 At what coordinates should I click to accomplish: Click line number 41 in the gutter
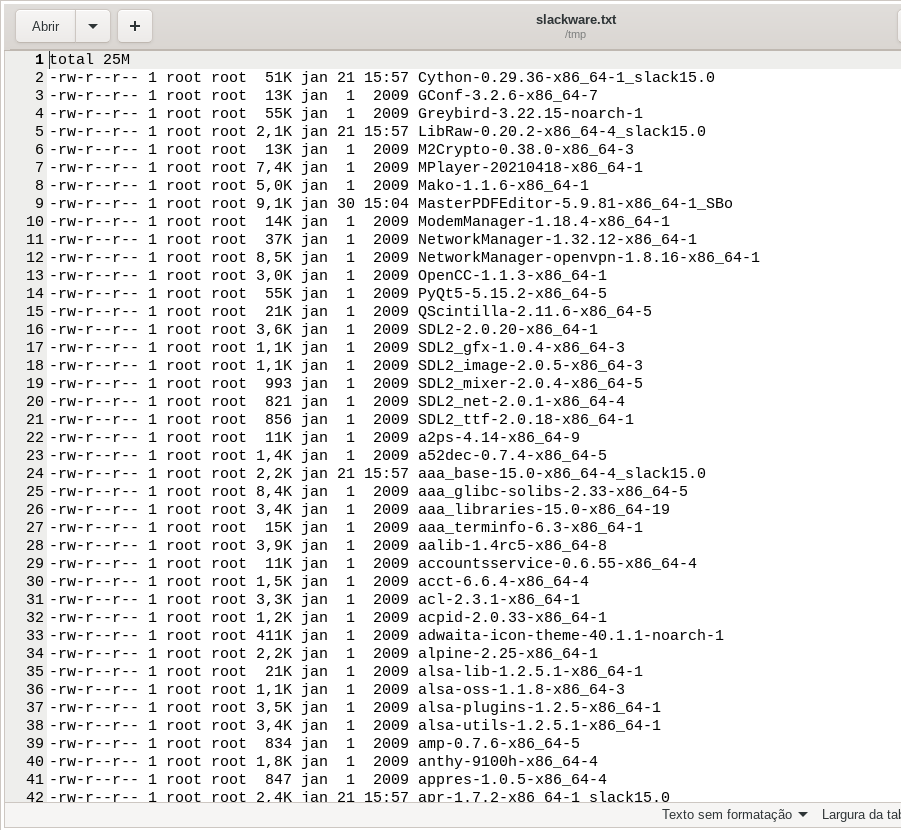(34, 779)
